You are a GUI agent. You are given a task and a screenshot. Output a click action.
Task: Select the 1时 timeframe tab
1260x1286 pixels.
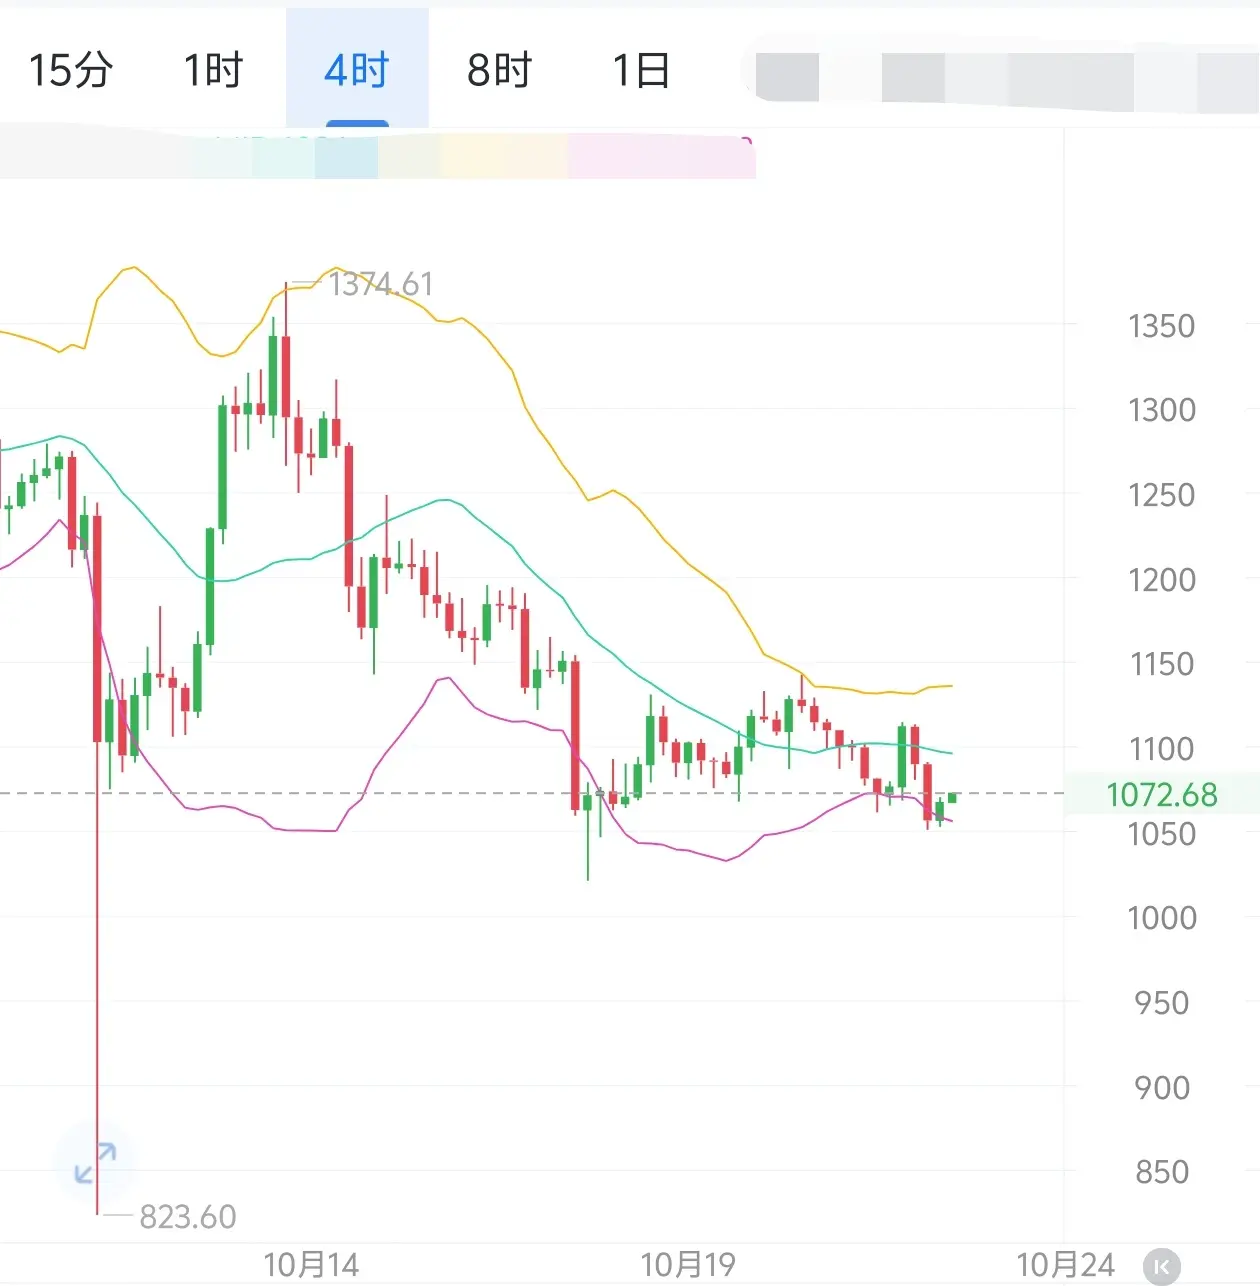(213, 71)
